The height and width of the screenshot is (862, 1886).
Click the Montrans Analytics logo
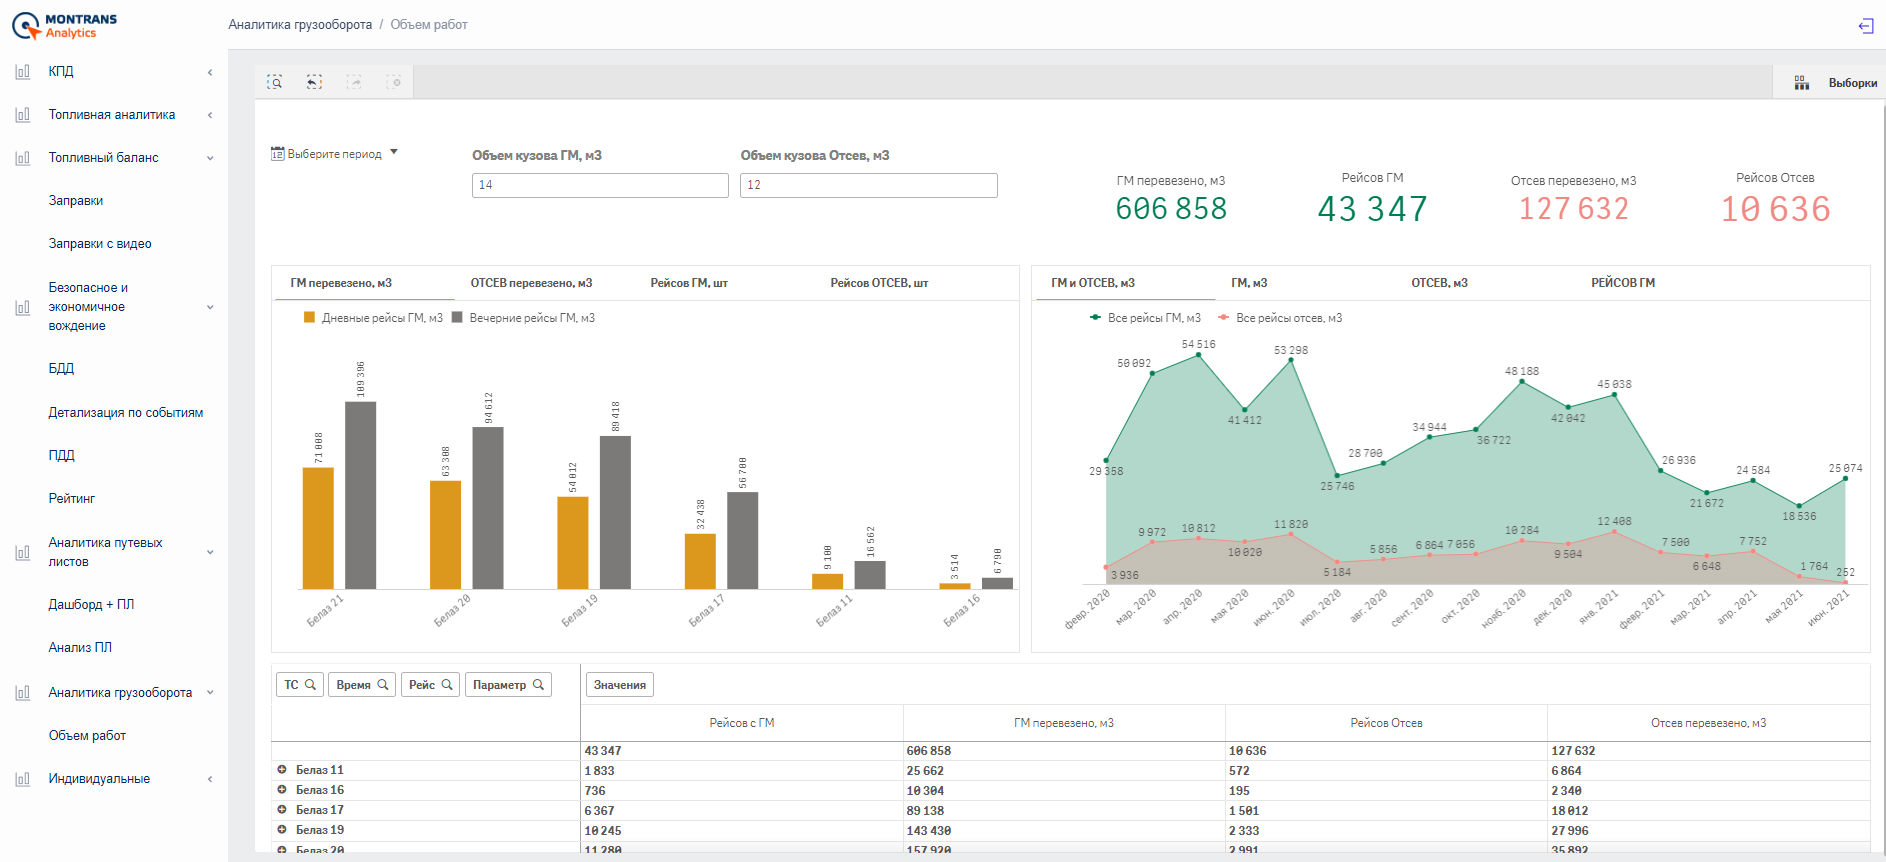coord(64,26)
